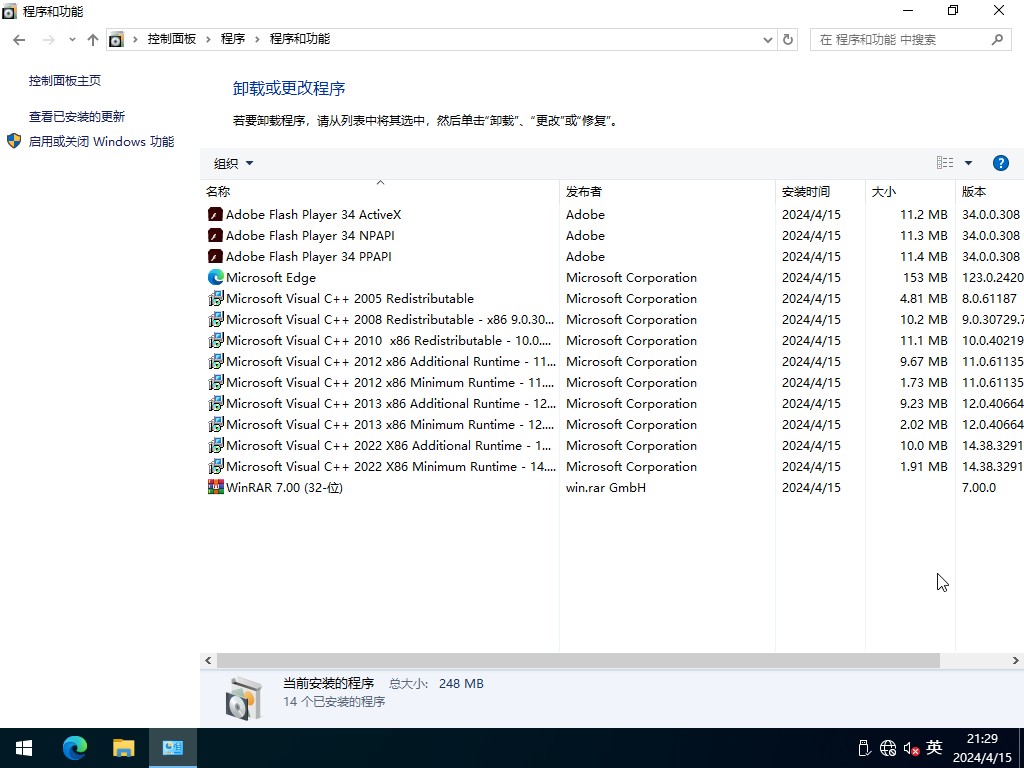Unmute audio via the speaker tray icon
The height and width of the screenshot is (768, 1024).
[910, 747]
